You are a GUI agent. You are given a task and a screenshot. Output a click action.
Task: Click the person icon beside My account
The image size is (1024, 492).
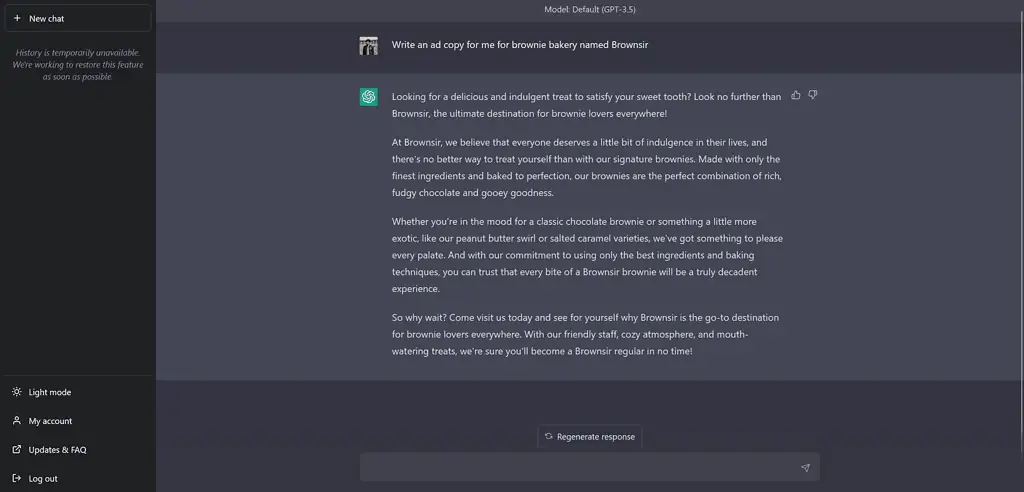point(17,421)
